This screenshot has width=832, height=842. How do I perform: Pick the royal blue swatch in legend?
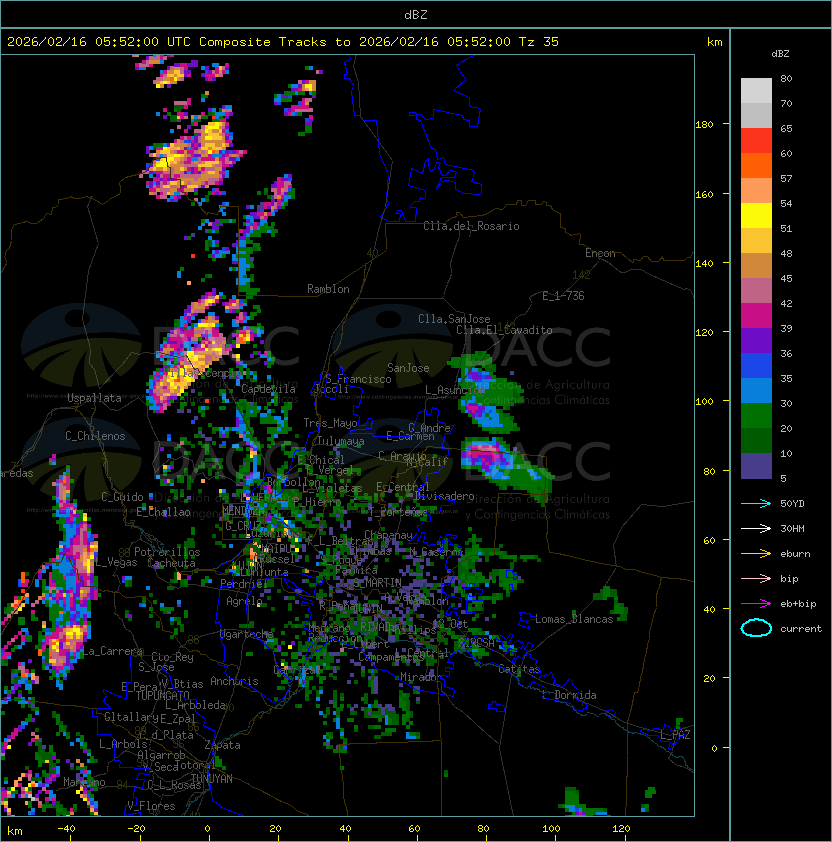click(x=756, y=365)
